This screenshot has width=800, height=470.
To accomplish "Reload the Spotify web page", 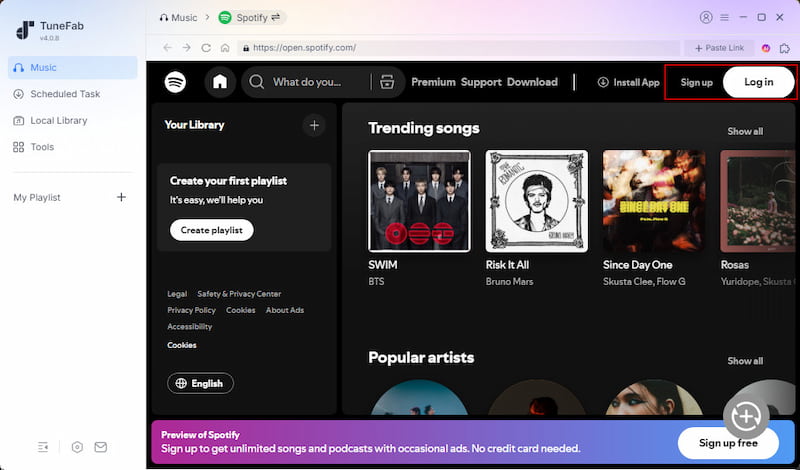I will (206, 47).
